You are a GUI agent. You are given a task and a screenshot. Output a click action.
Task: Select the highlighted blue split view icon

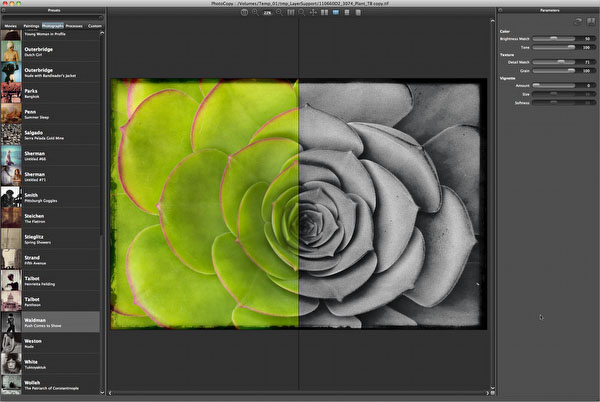click(336, 13)
